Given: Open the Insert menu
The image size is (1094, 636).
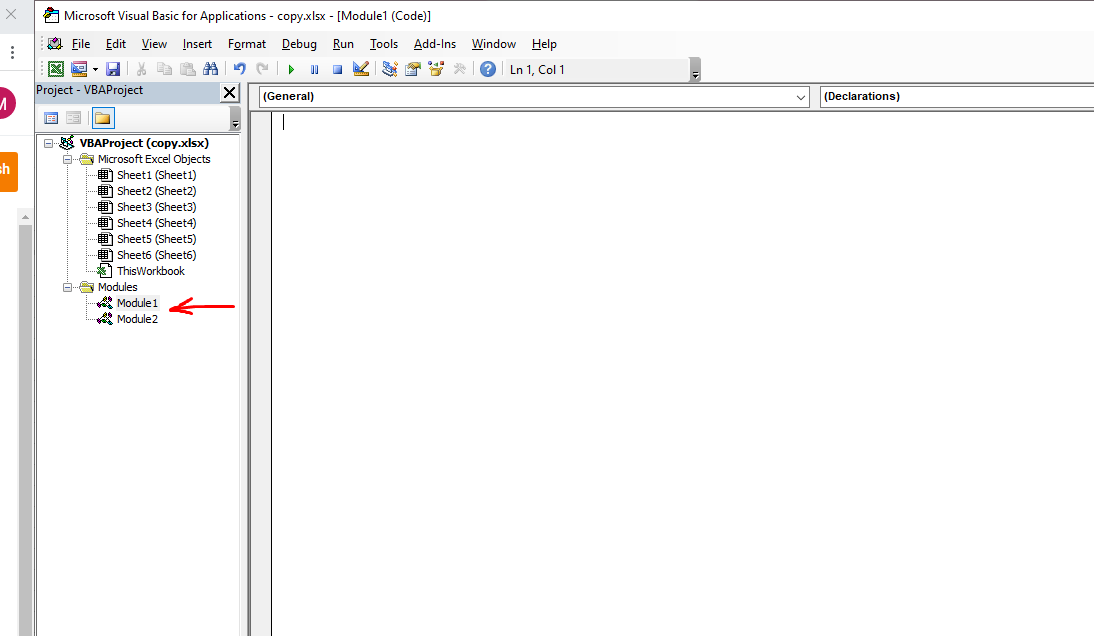Looking at the screenshot, I should click(x=197, y=44).
